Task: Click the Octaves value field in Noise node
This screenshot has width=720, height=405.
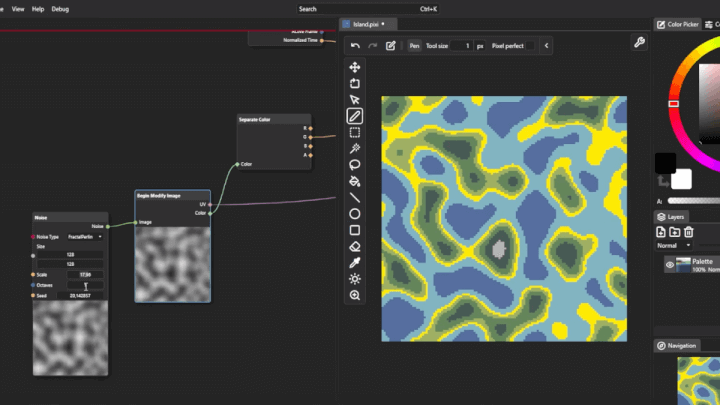Action: (x=85, y=285)
